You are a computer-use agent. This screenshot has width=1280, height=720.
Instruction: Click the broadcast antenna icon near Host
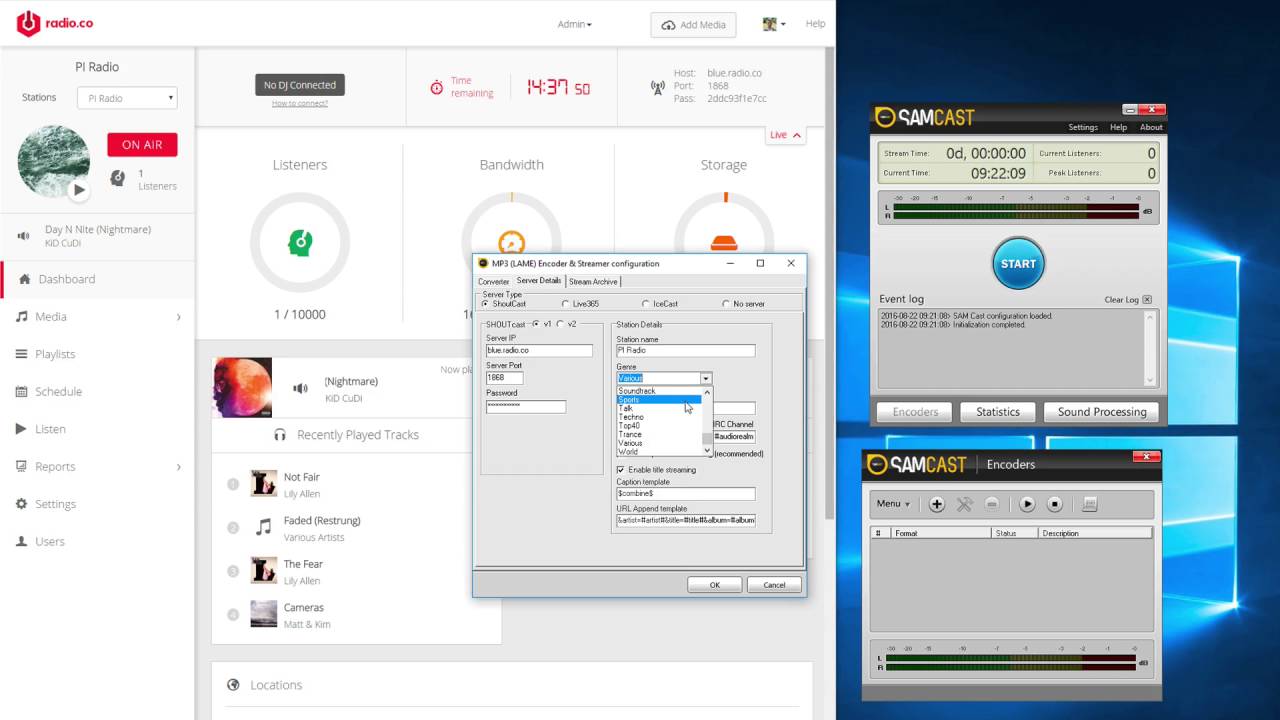coord(657,87)
